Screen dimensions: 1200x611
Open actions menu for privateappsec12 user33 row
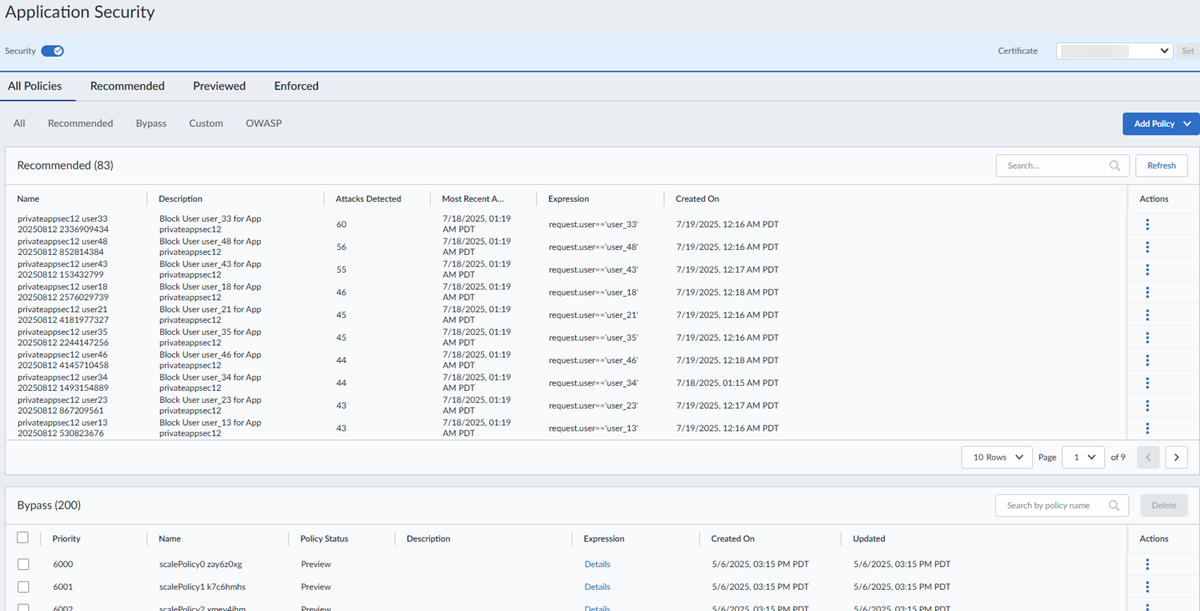tap(1147, 224)
